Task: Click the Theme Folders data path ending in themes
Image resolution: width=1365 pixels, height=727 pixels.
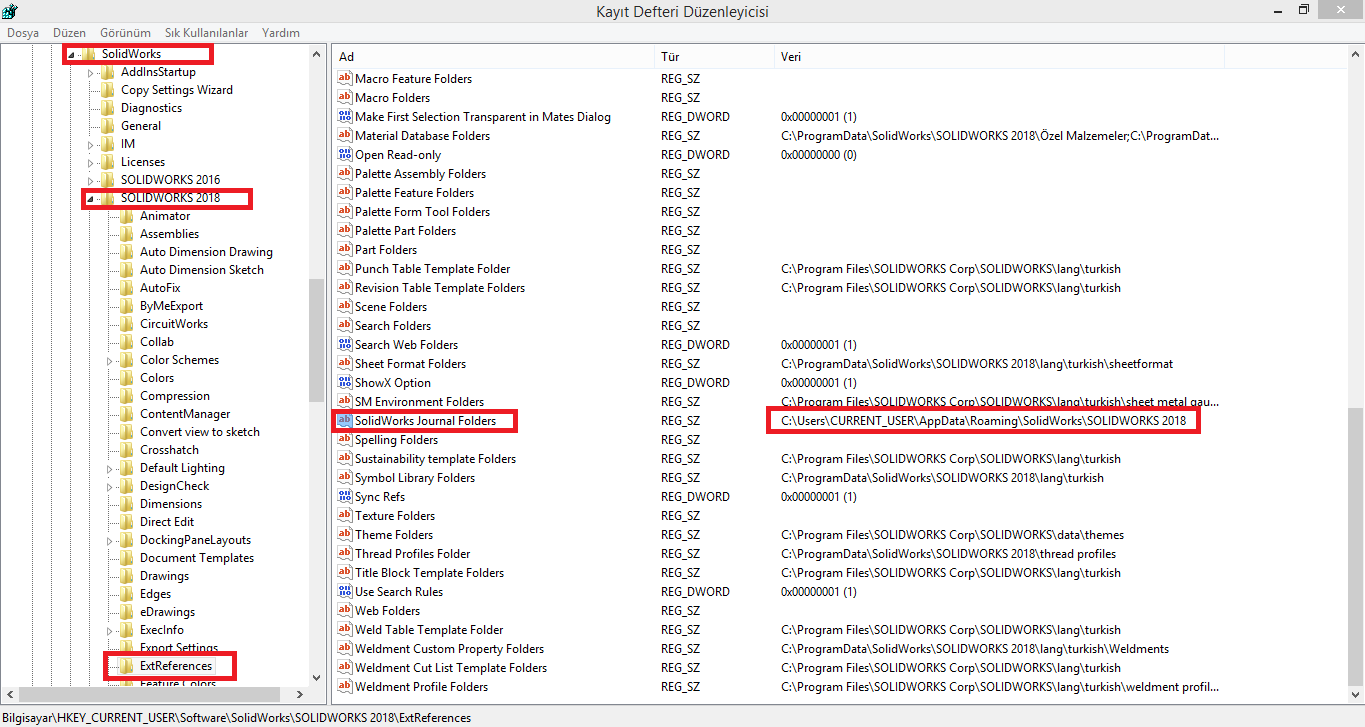Action: [952, 535]
